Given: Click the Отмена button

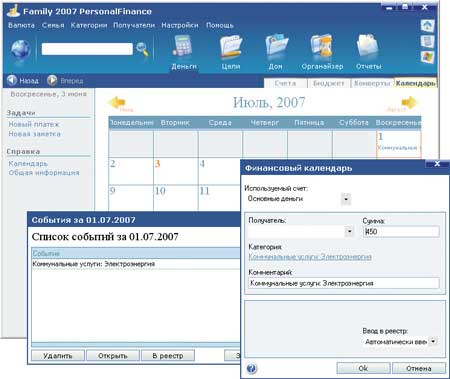Looking at the screenshot, I should point(419,368).
